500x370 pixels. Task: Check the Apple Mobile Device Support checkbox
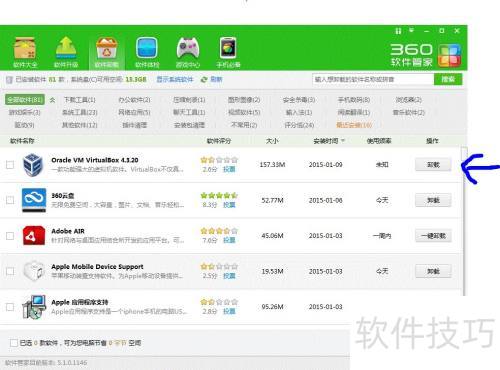10,271
